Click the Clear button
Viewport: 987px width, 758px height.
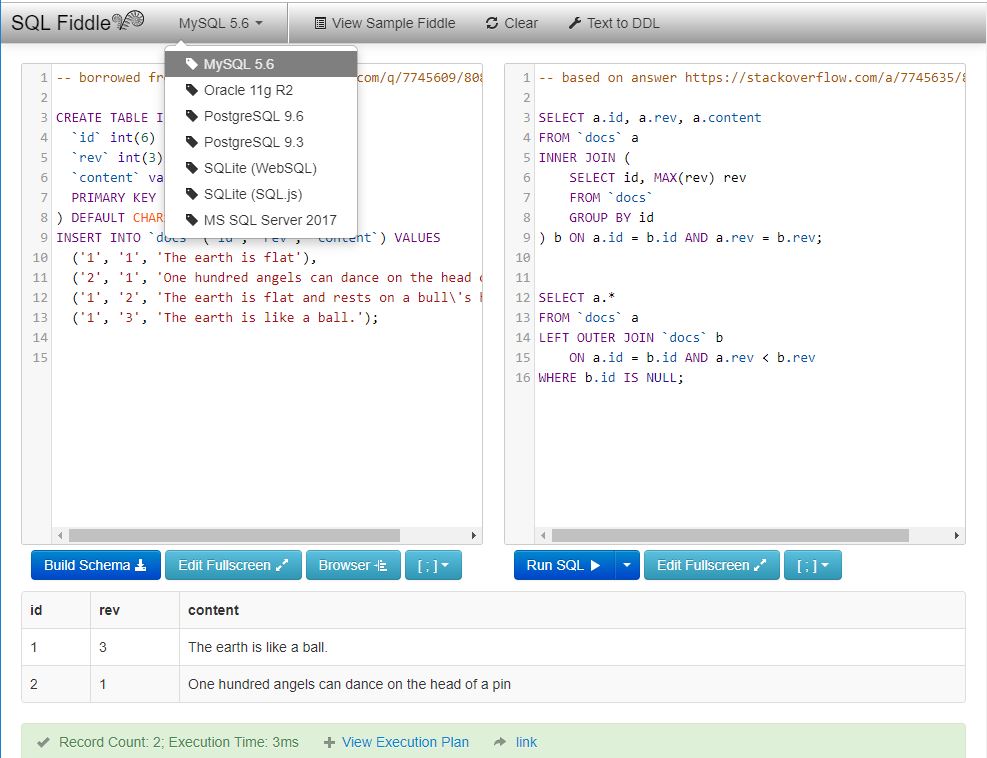point(512,23)
